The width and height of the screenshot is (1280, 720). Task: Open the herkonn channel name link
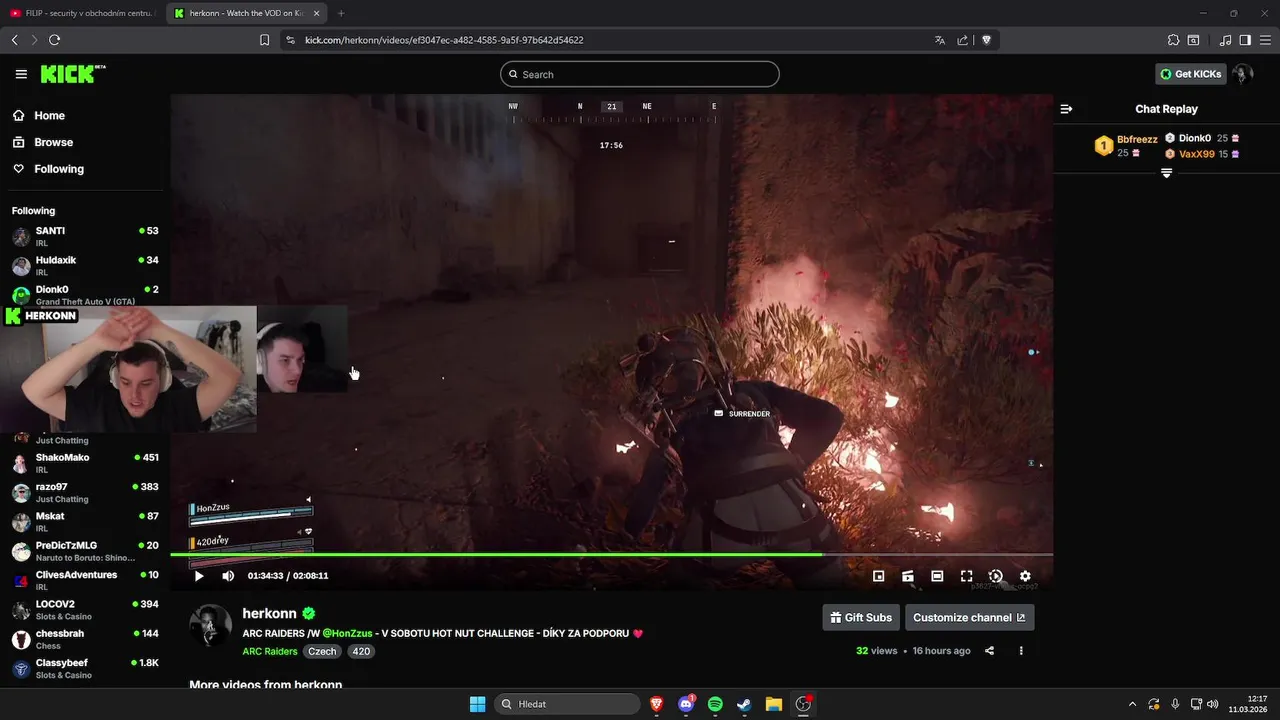tap(269, 614)
